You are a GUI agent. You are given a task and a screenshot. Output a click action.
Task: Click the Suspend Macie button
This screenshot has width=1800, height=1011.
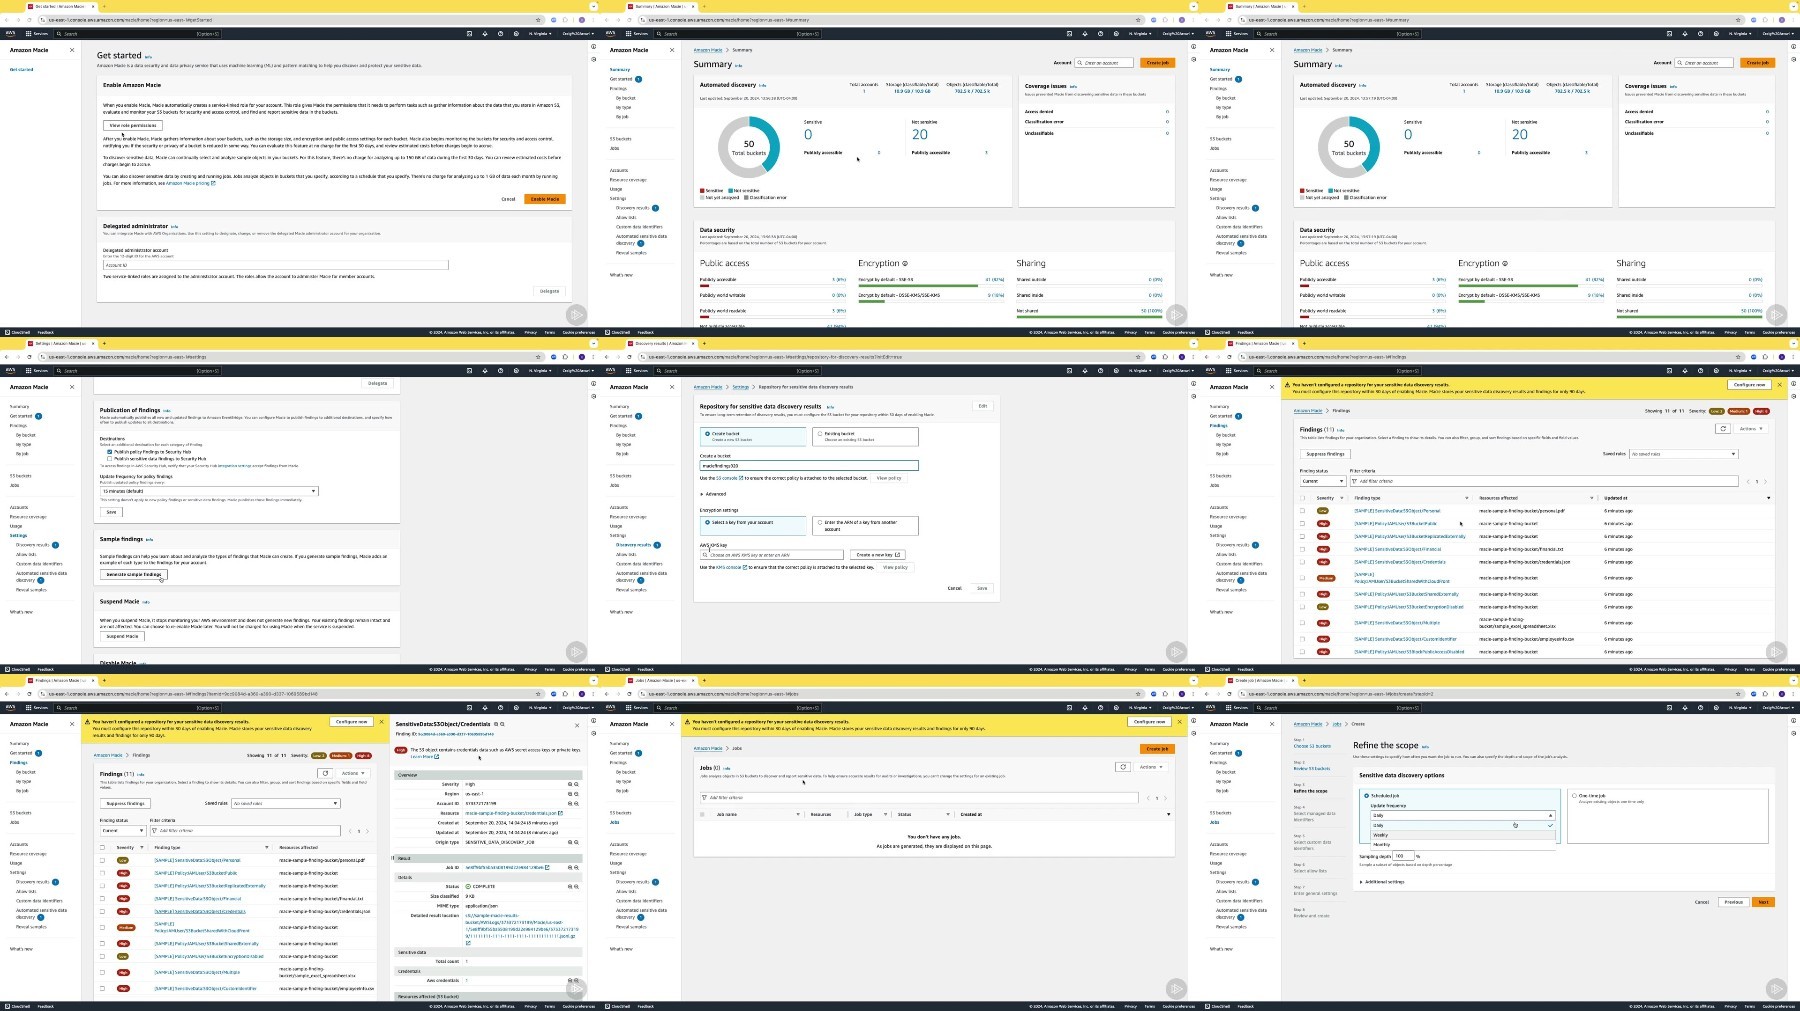pyautogui.click(x=123, y=636)
